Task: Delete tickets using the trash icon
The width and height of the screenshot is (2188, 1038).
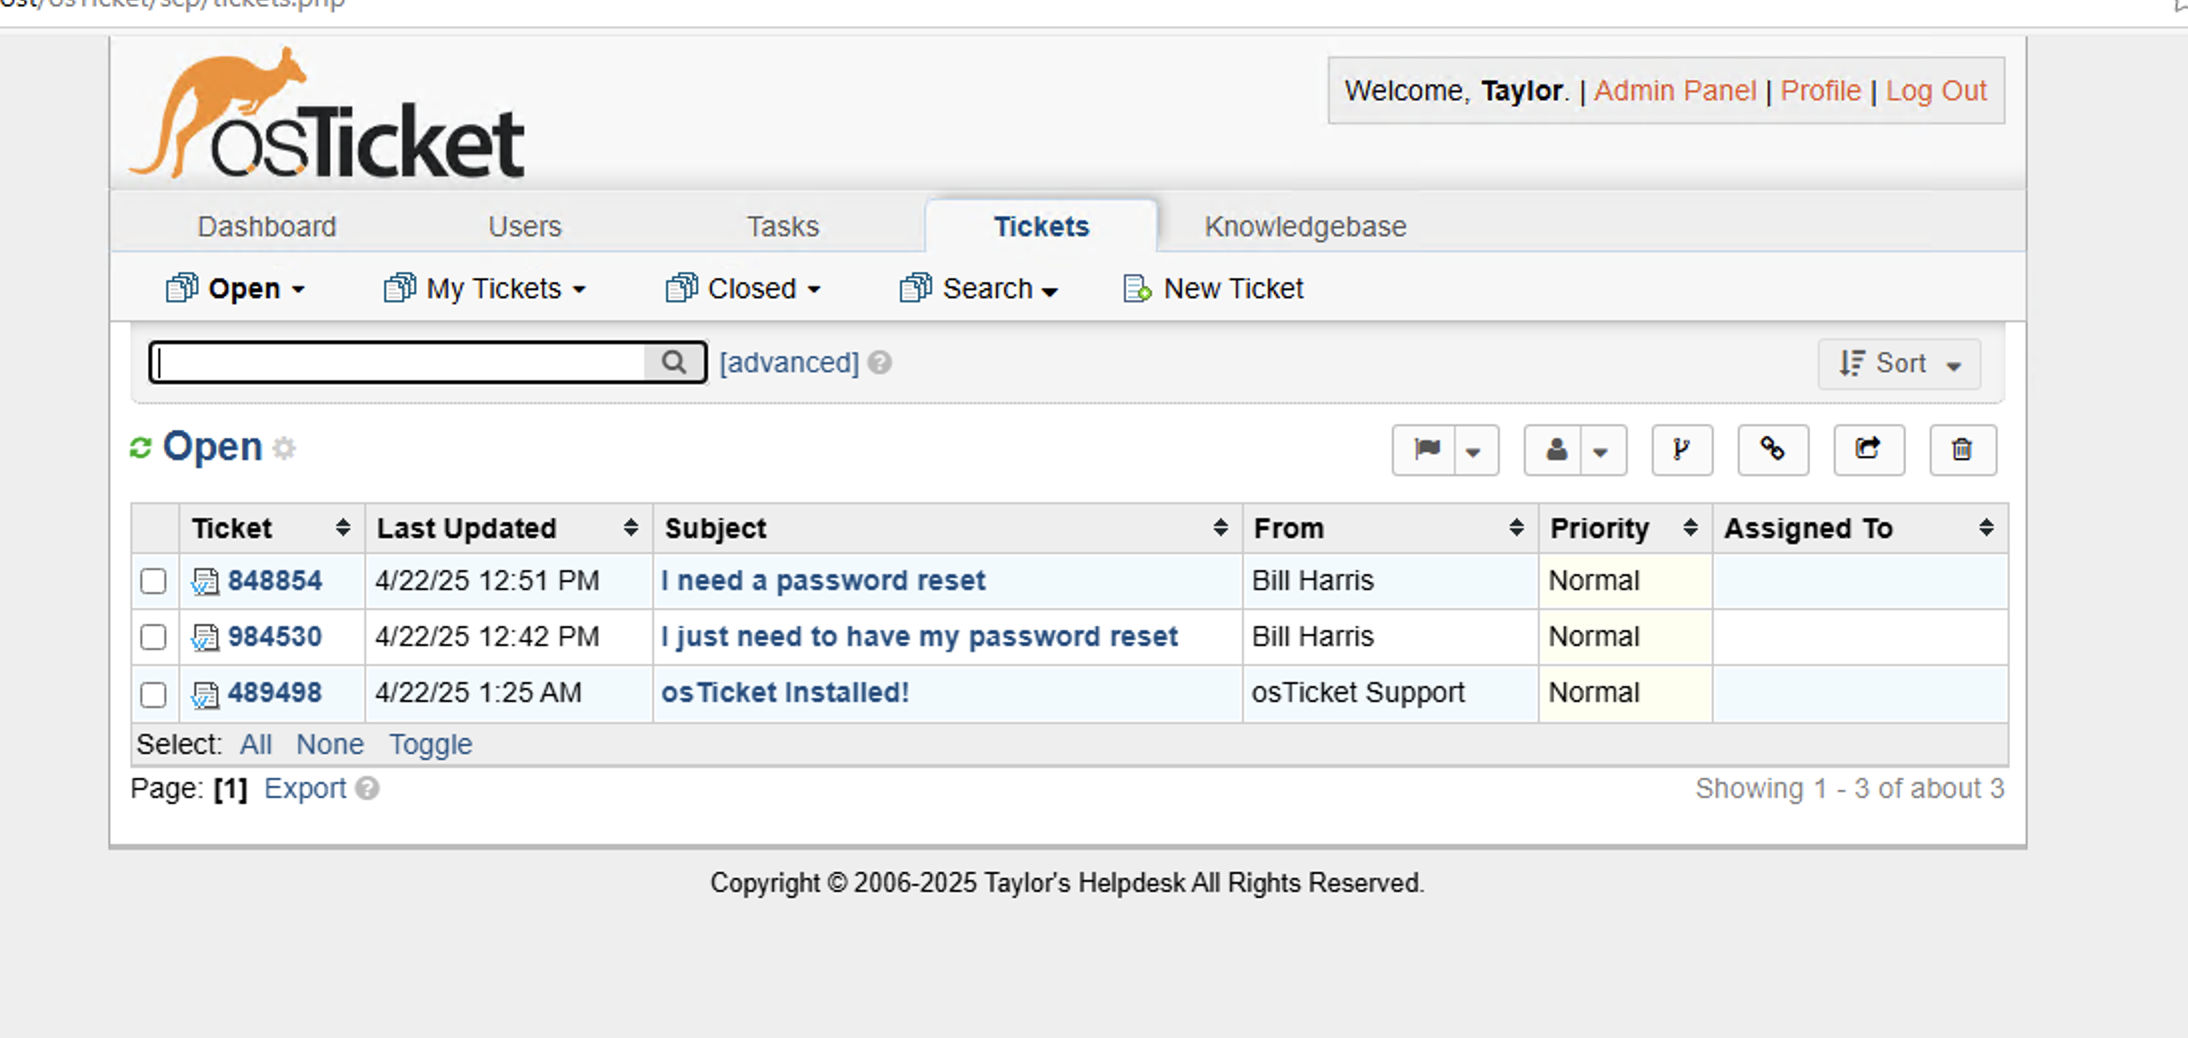Action: (x=1962, y=450)
